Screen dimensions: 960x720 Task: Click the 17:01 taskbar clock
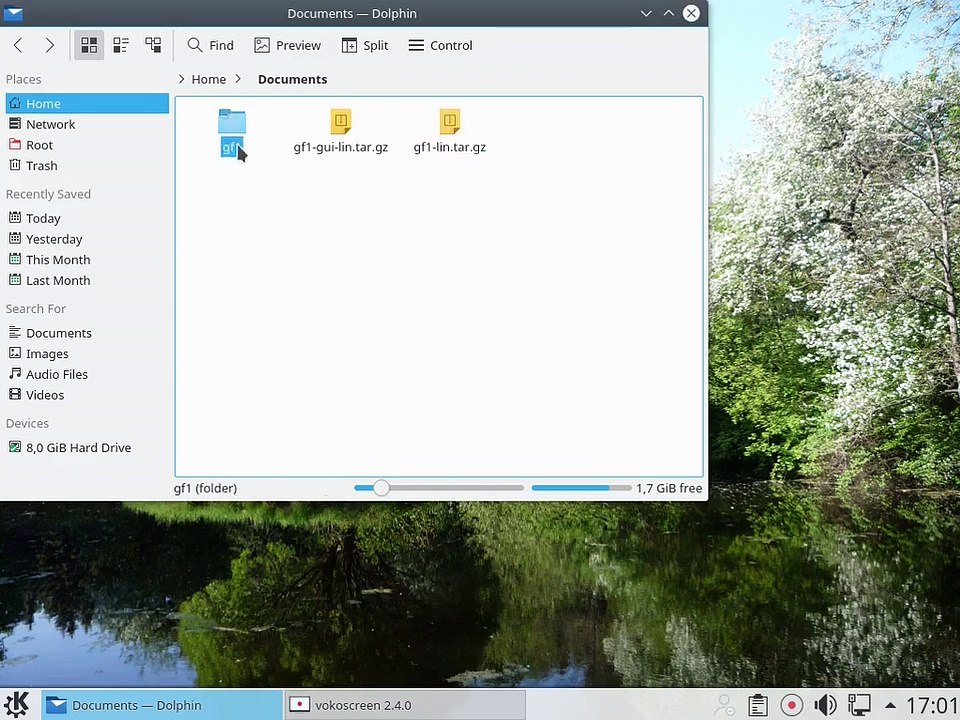pyautogui.click(x=932, y=705)
